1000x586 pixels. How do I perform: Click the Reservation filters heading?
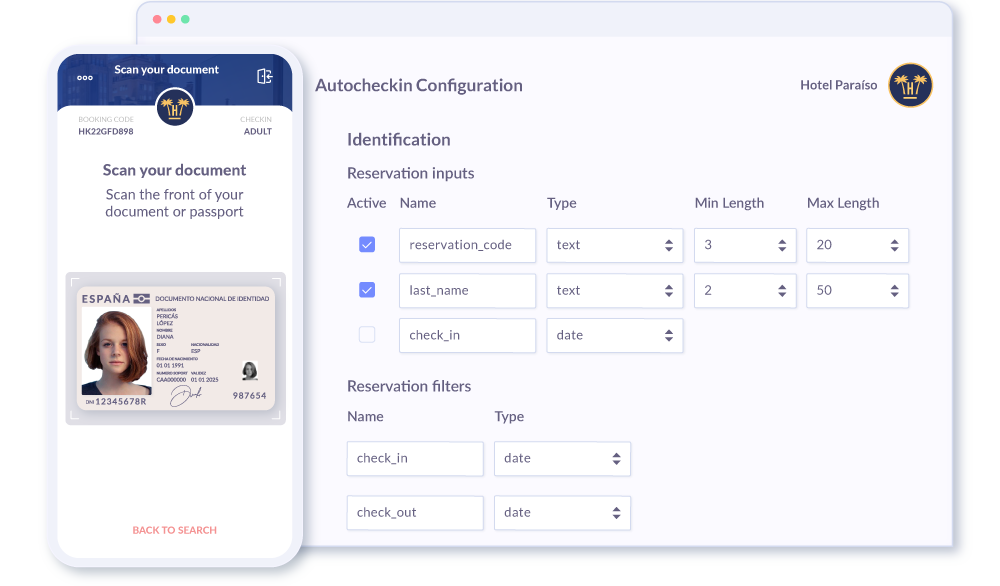point(409,386)
